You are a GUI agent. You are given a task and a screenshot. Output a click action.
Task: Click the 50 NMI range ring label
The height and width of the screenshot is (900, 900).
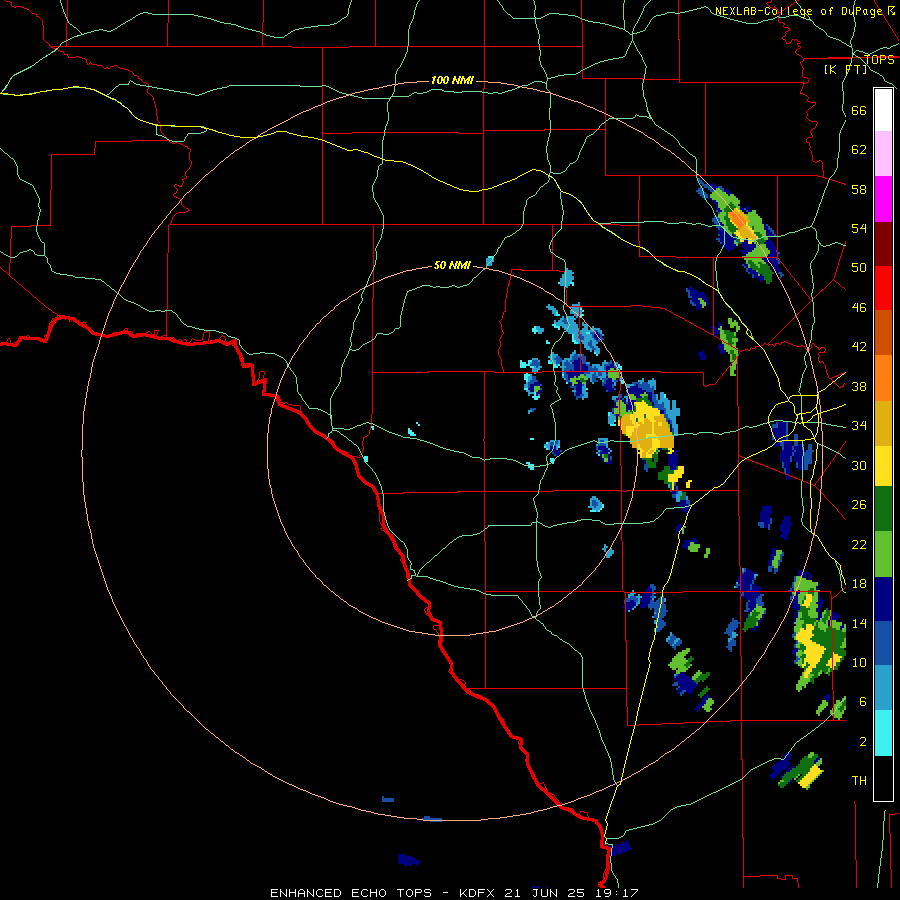[x=452, y=265]
